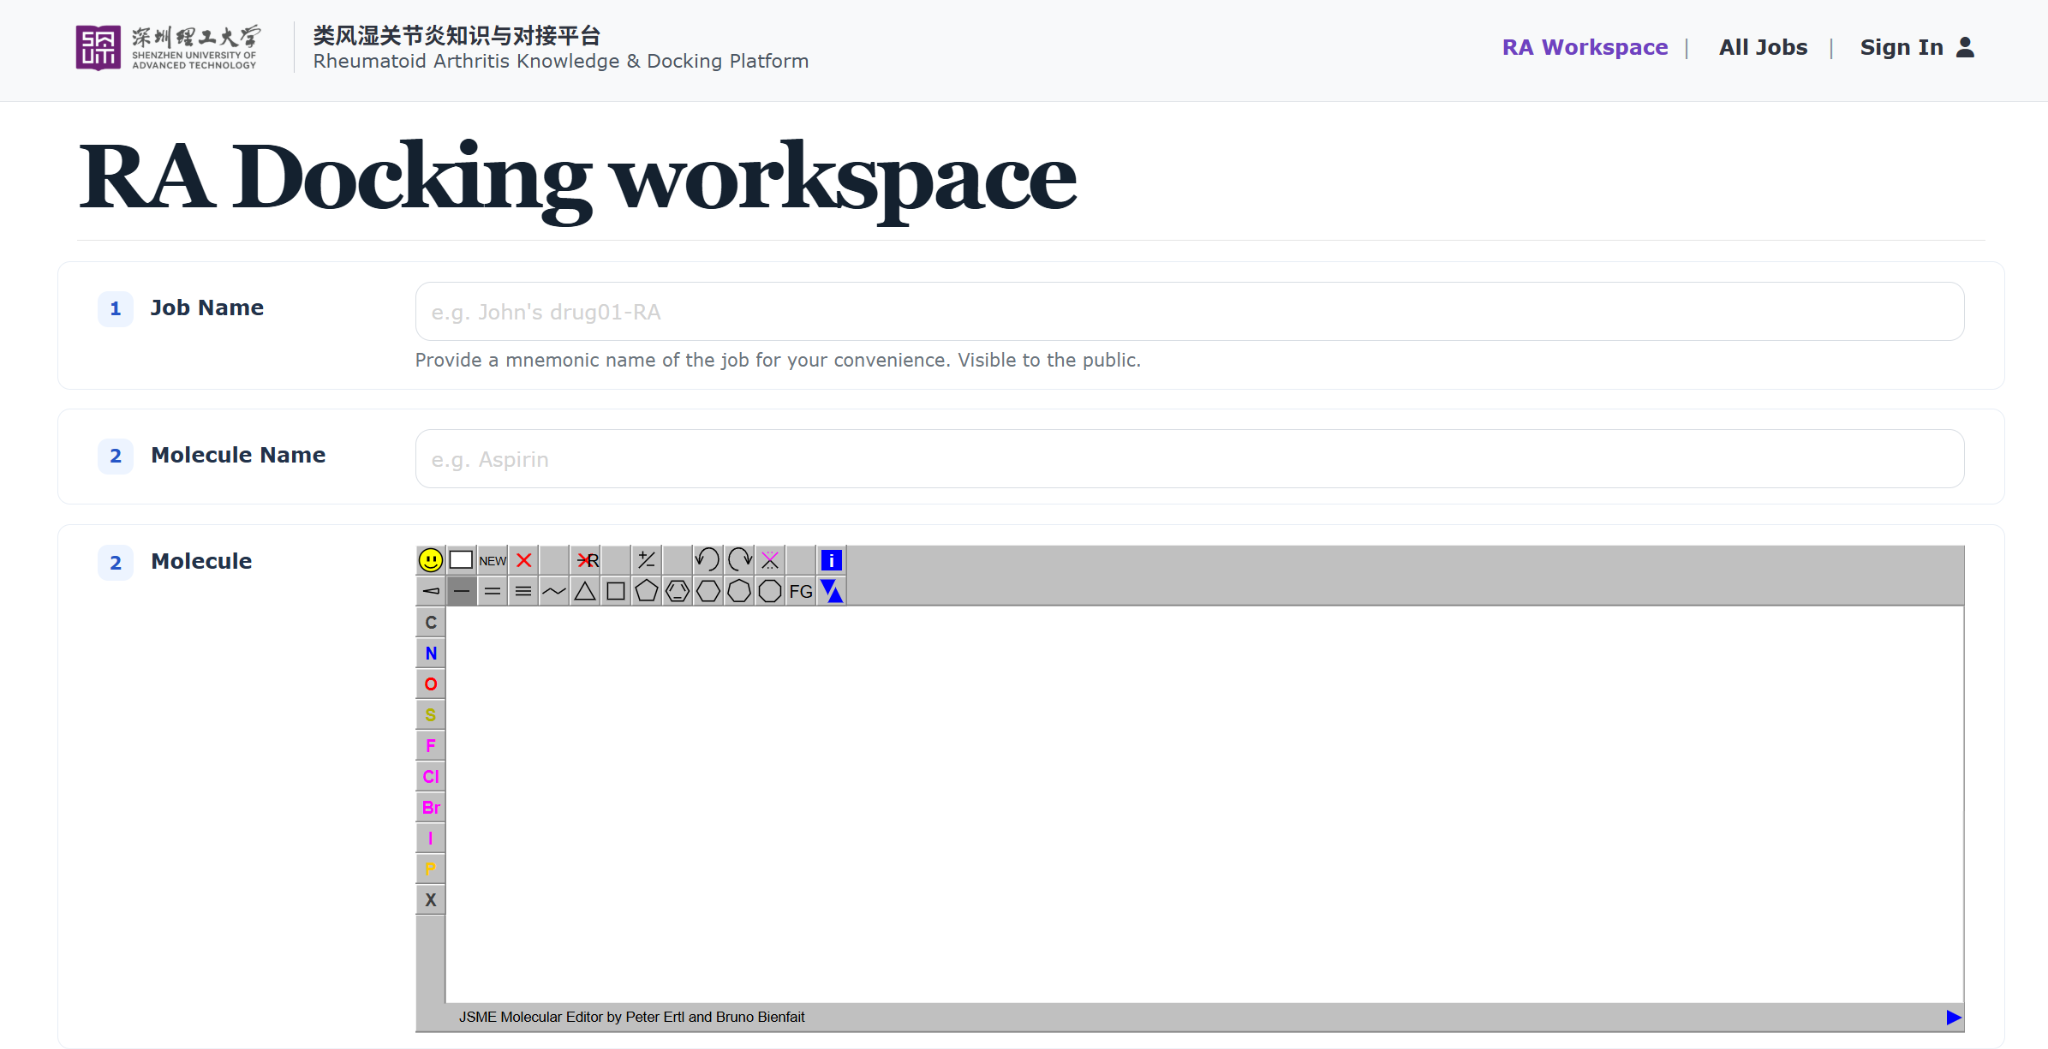
Task: Click the magenta spiro/cross tool icon
Action: pos(770,560)
